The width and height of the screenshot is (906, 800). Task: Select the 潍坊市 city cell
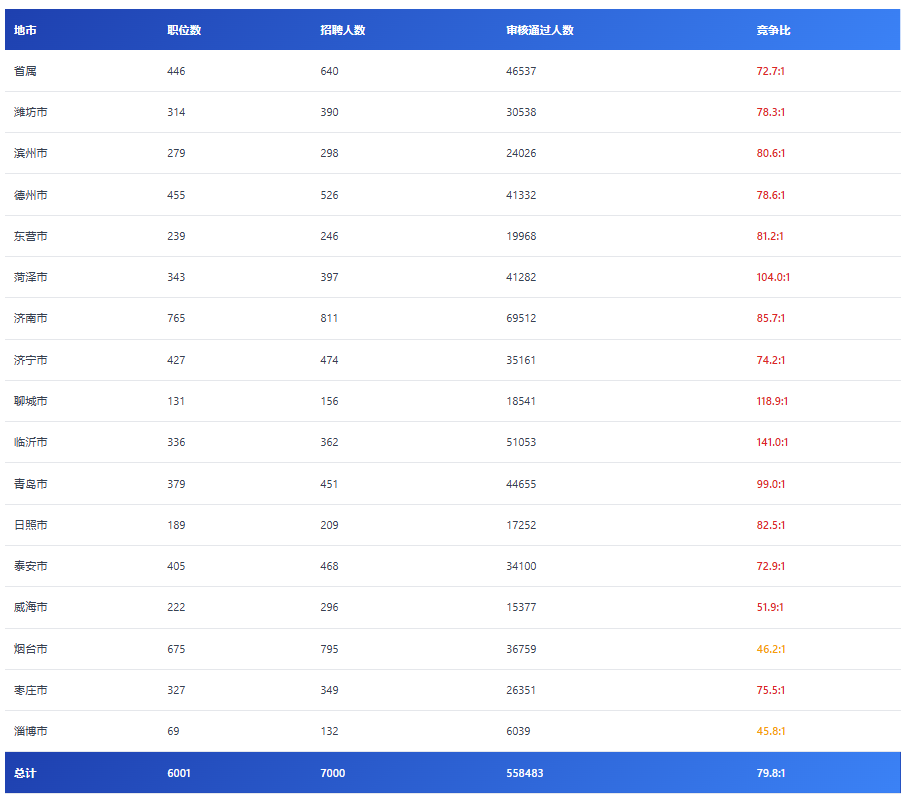pos(30,112)
